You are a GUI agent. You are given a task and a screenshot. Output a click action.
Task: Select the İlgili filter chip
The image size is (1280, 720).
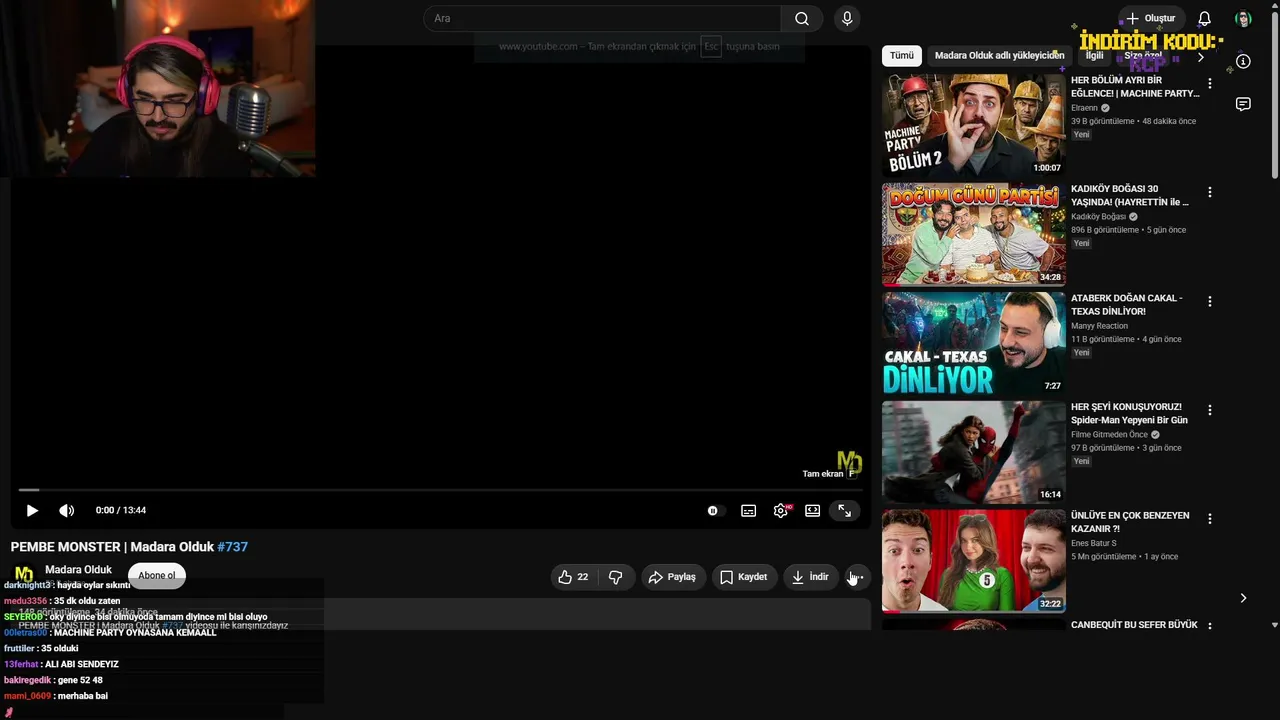coord(1095,56)
